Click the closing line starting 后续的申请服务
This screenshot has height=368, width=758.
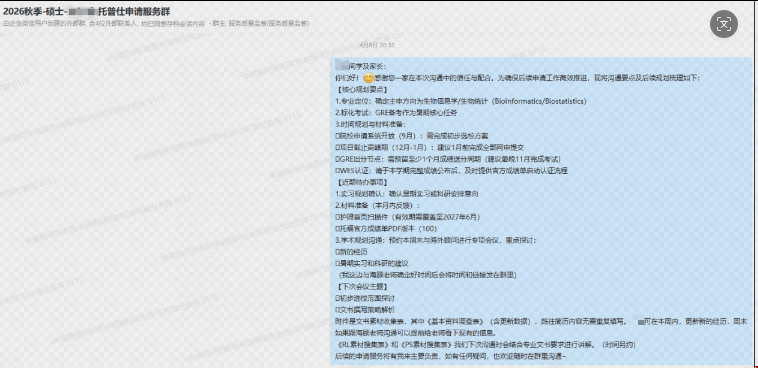tap(451, 356)
